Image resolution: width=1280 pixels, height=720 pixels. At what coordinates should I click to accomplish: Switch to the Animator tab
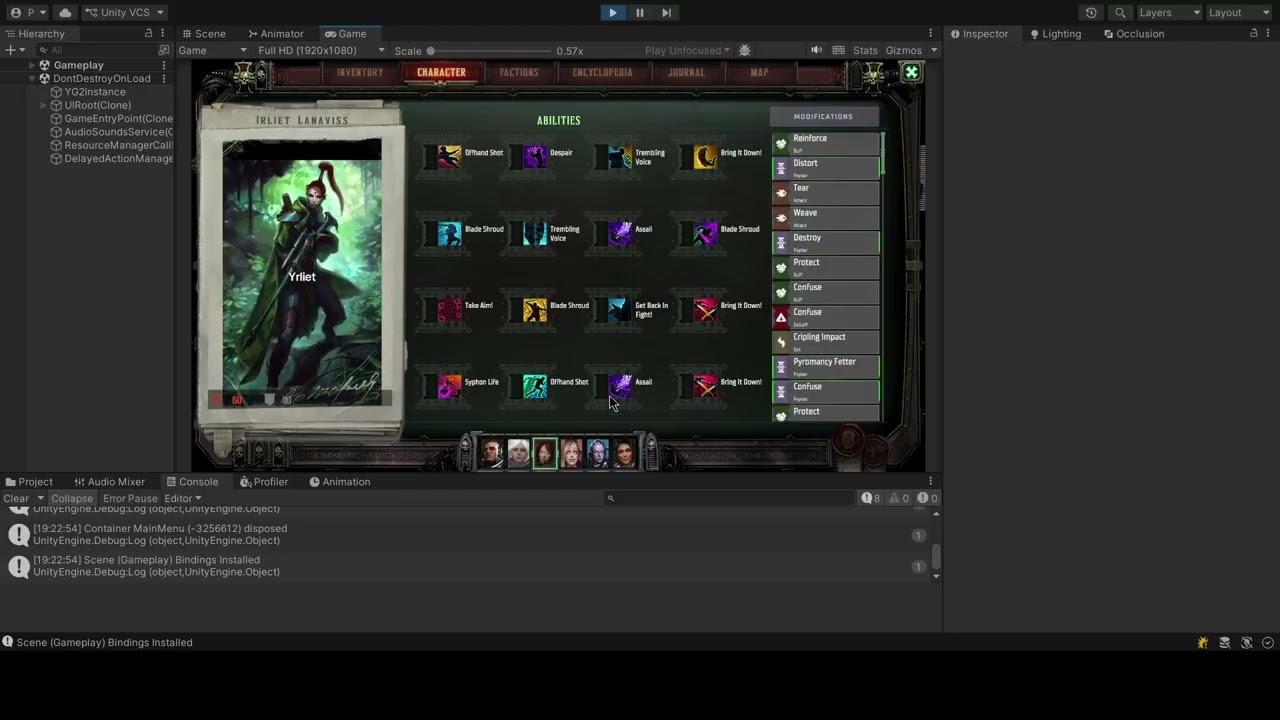(275, 34)
